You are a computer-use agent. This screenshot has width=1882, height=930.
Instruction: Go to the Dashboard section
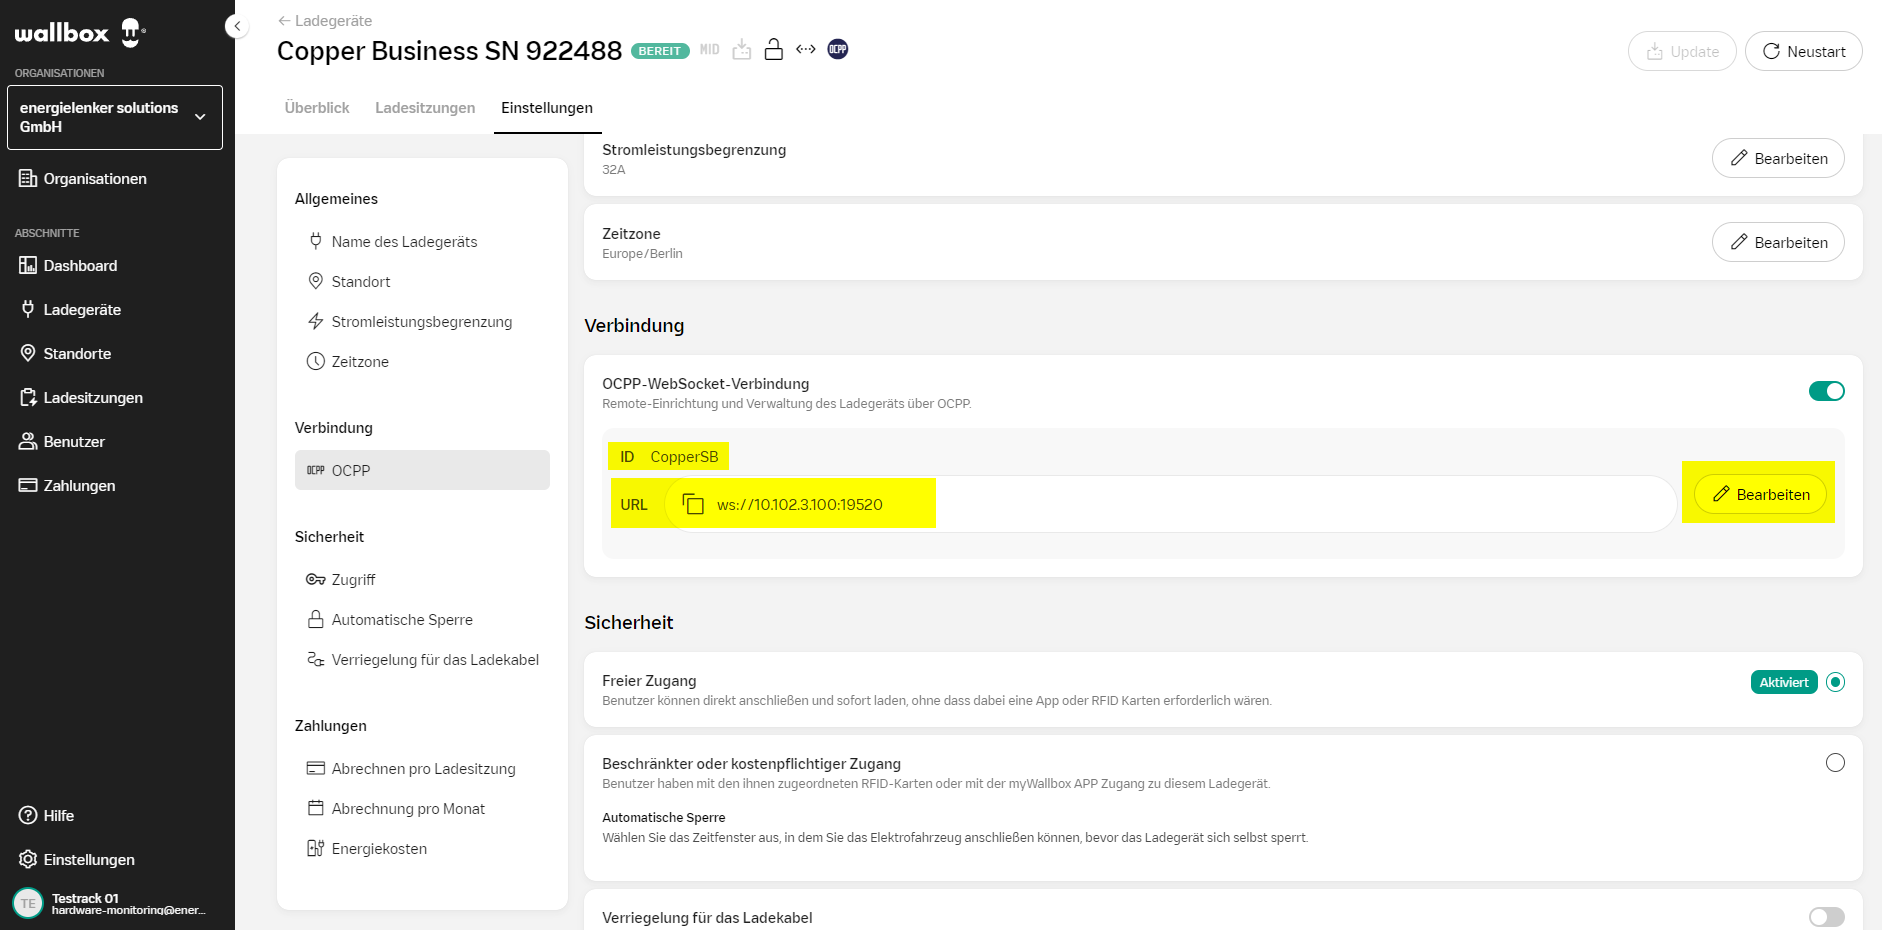click(68, 266)
